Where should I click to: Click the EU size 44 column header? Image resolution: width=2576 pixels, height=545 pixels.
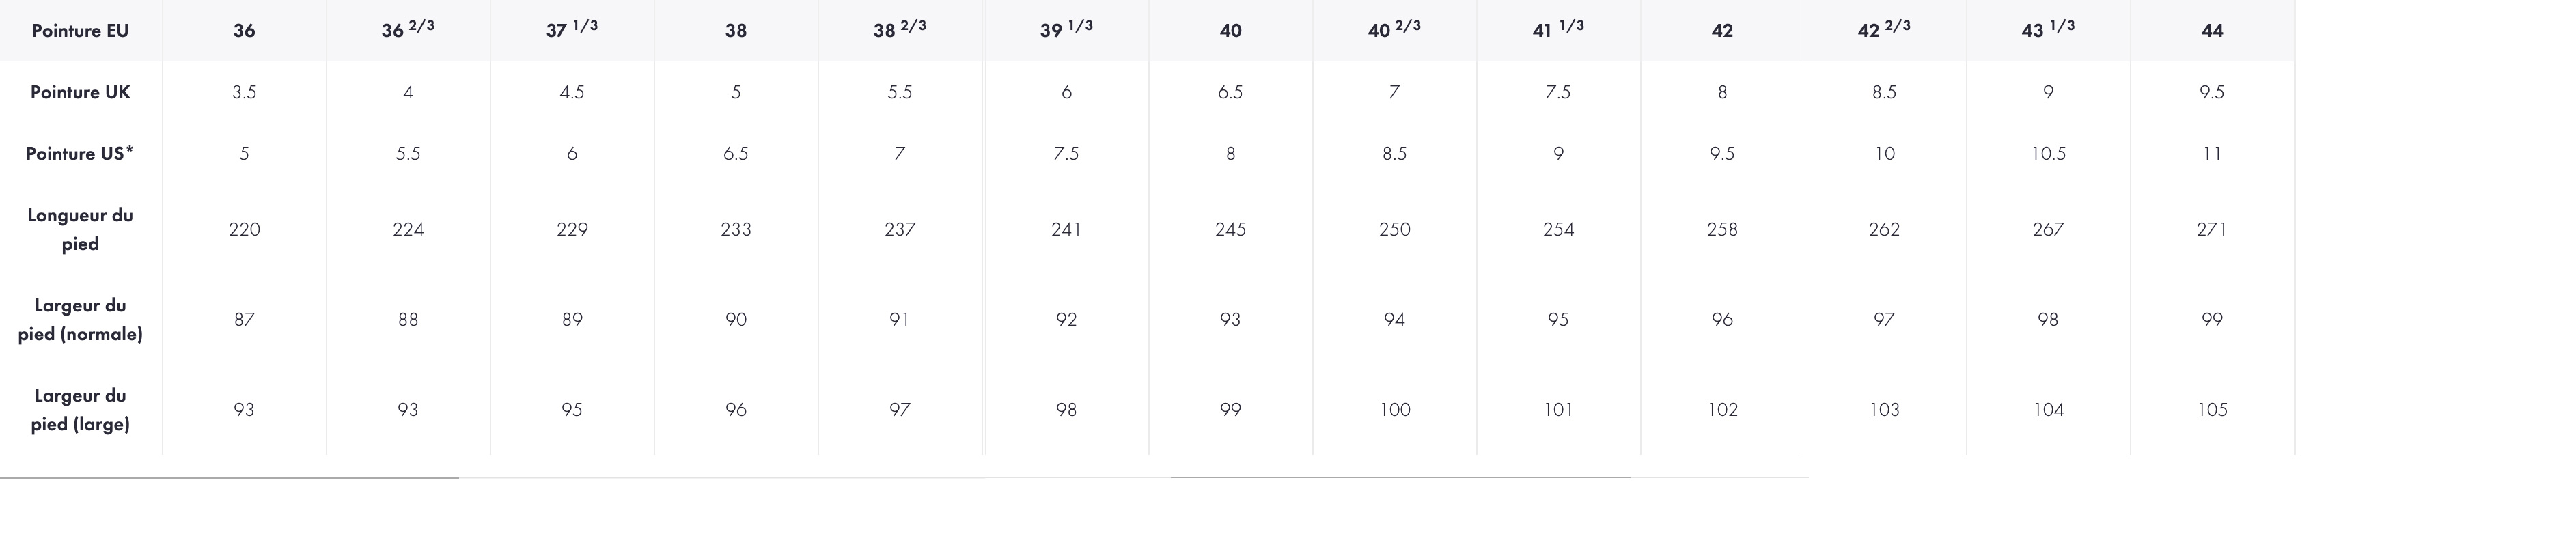tap(2212, 31)
